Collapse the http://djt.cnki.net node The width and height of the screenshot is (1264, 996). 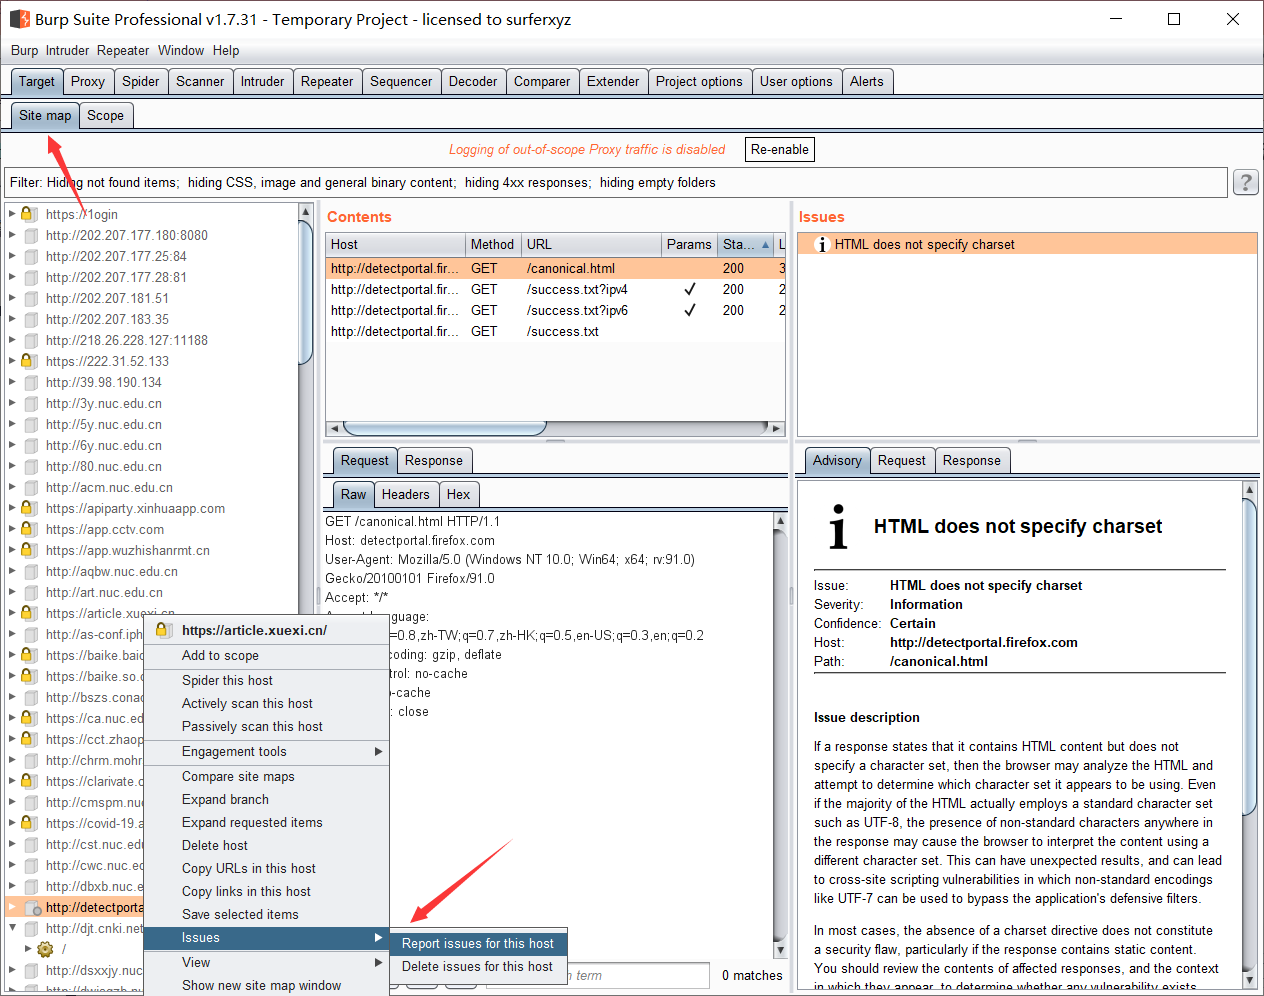point(12,928)
